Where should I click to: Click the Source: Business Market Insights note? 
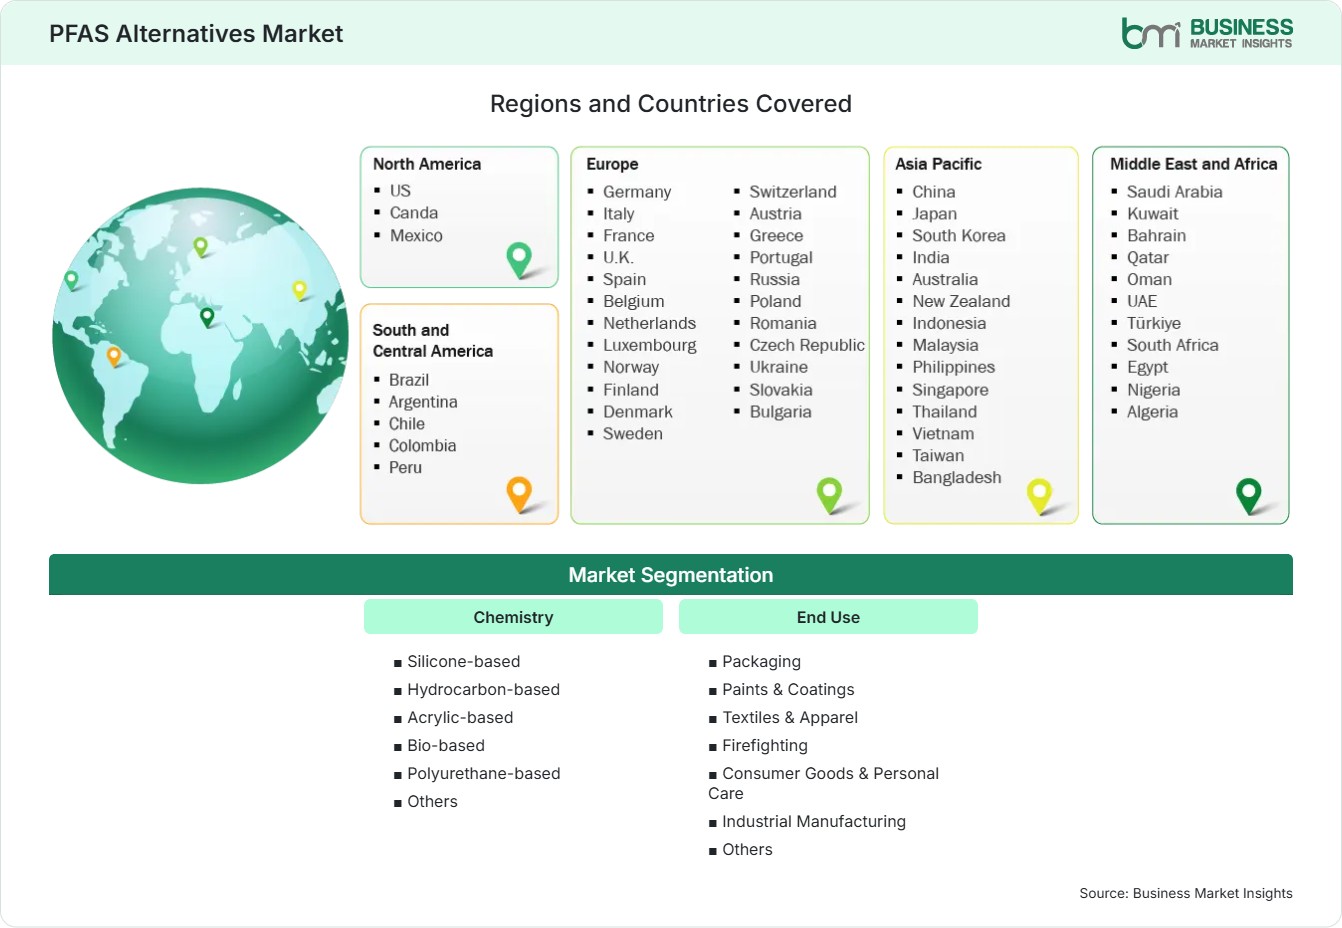tap(1186, 894)
